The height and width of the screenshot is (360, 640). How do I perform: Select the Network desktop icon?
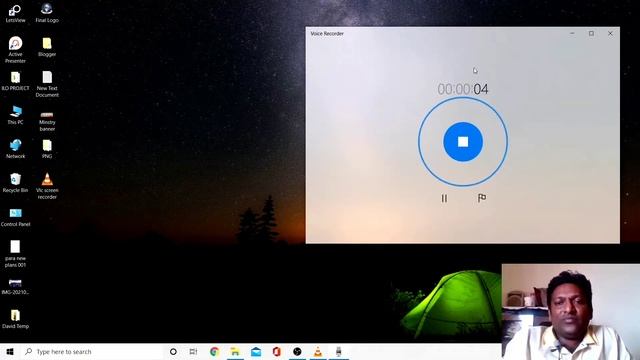(x=16, y=149)
